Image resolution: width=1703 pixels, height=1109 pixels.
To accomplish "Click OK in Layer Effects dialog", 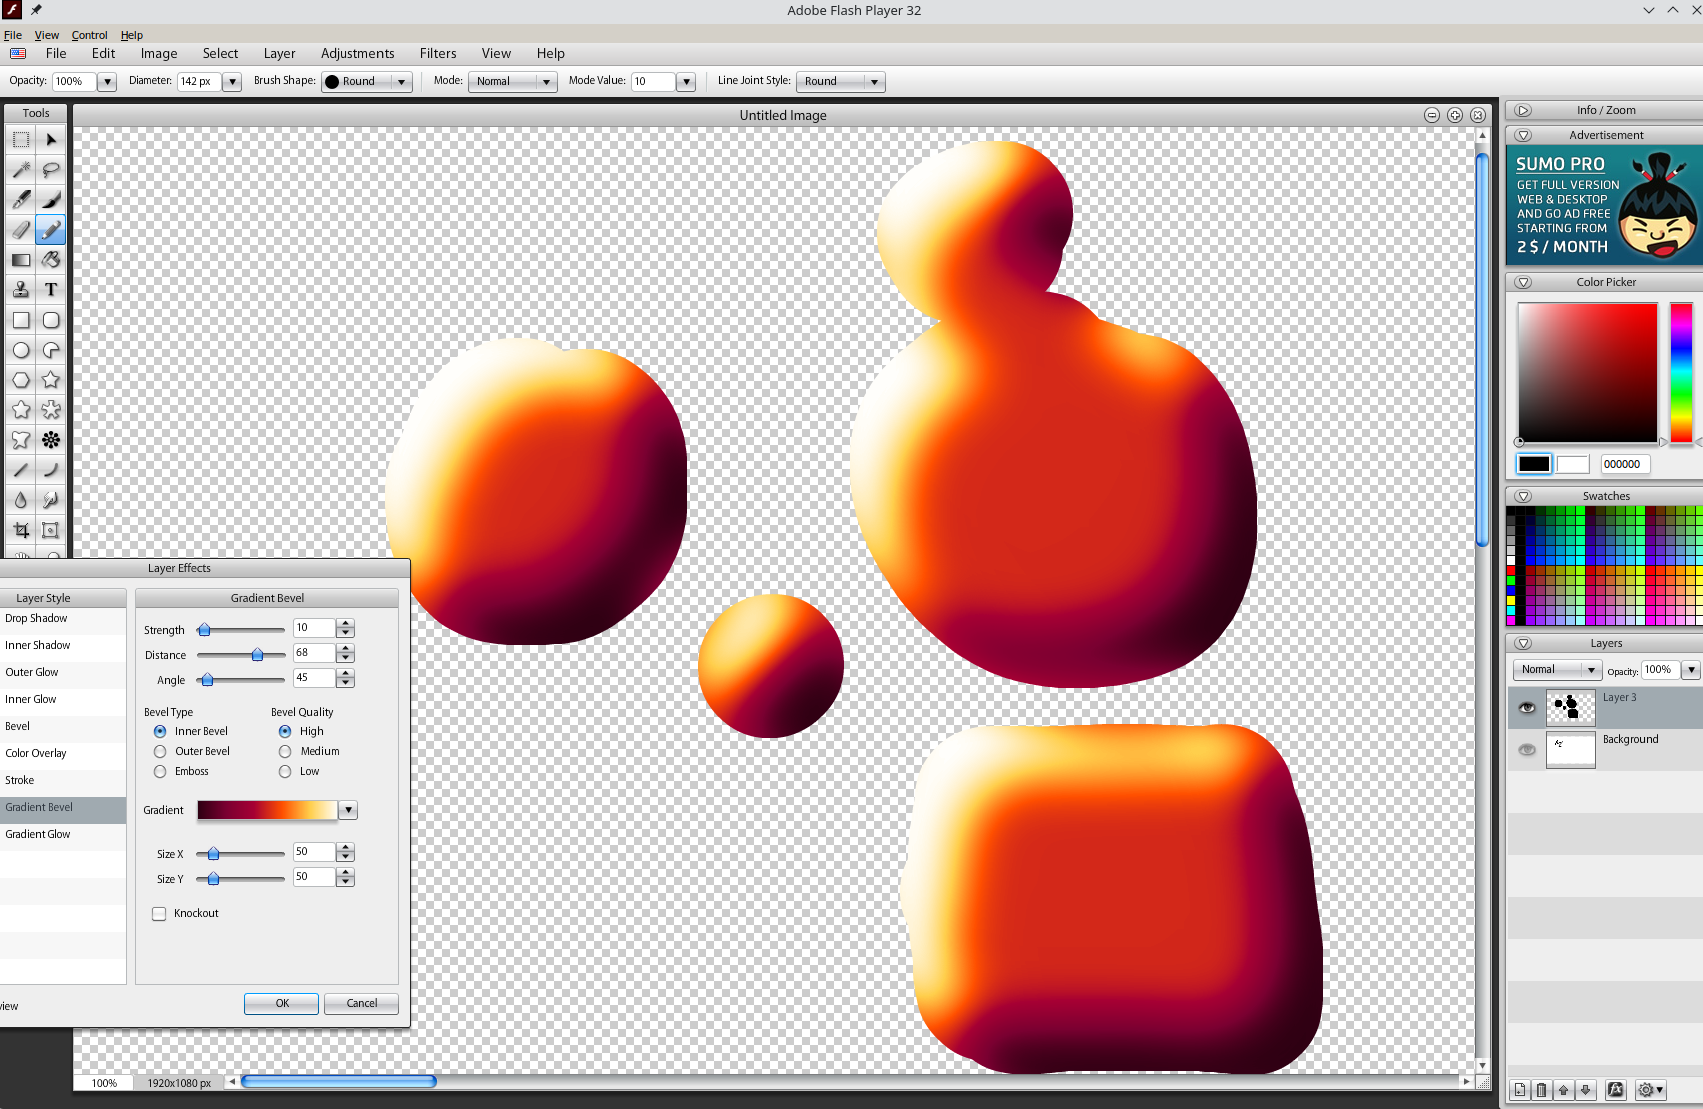I will coord(281,1003).
